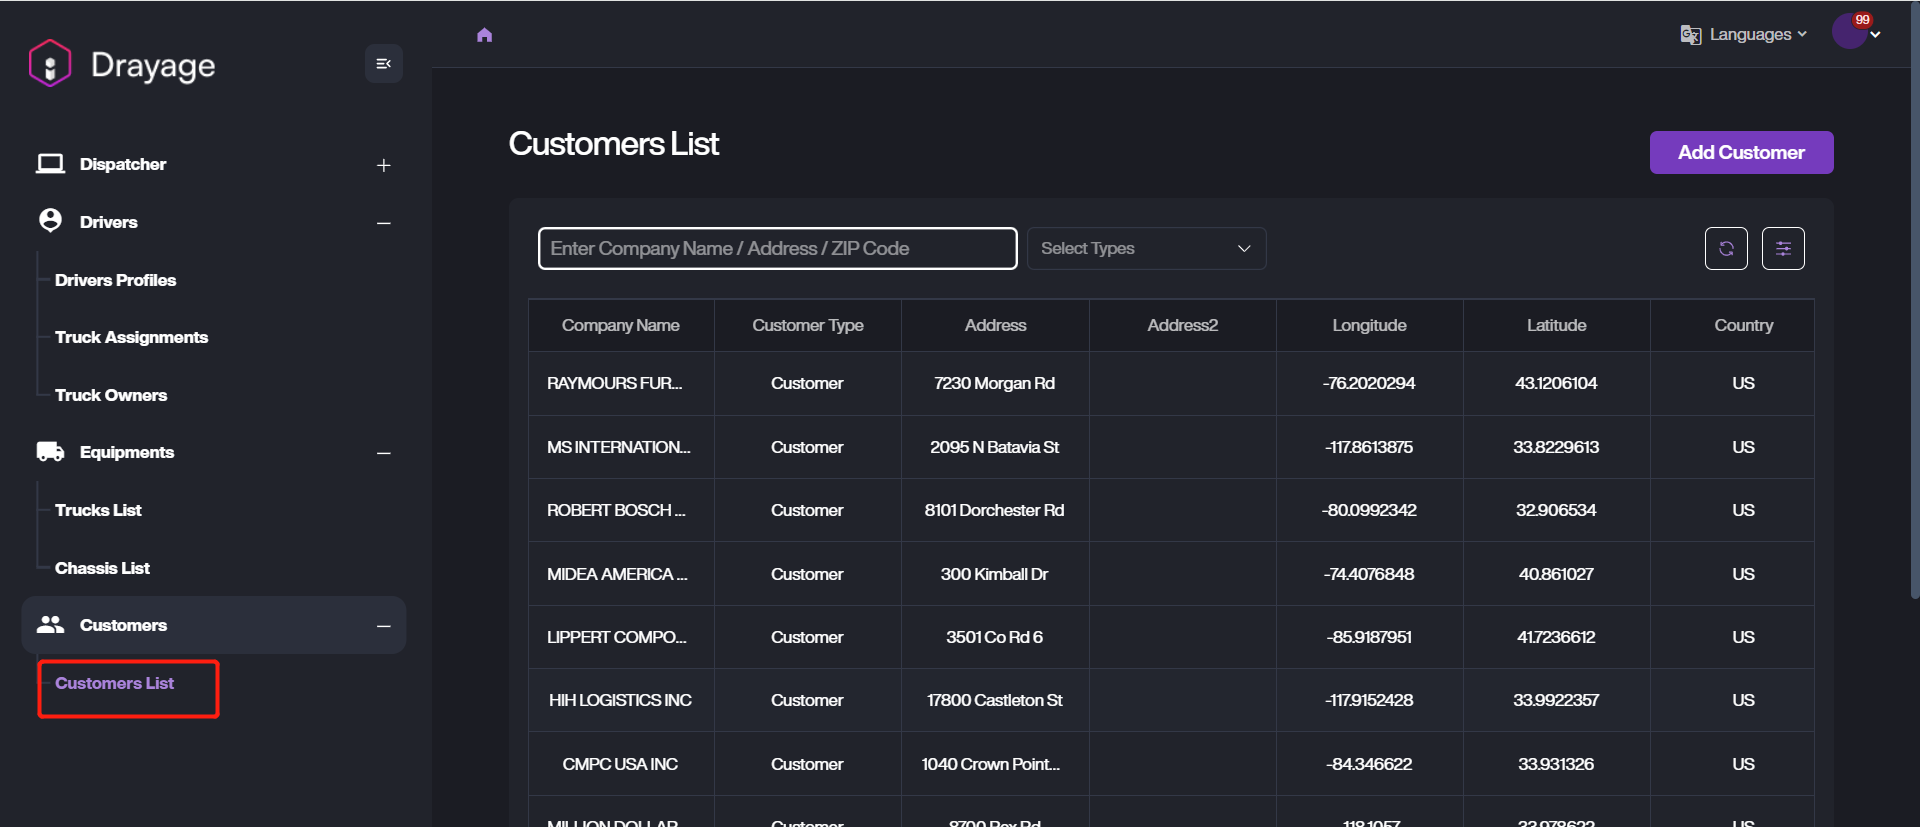The image size is (1920, 827).
Task: Click the Drayage logo icon
Action: click(50, 64)
